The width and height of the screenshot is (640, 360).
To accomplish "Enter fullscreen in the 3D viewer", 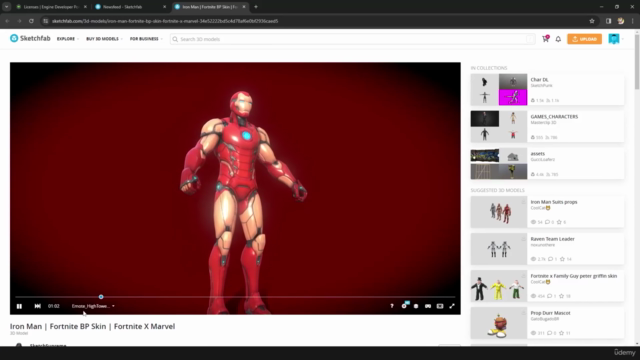I will pos(452,306).
